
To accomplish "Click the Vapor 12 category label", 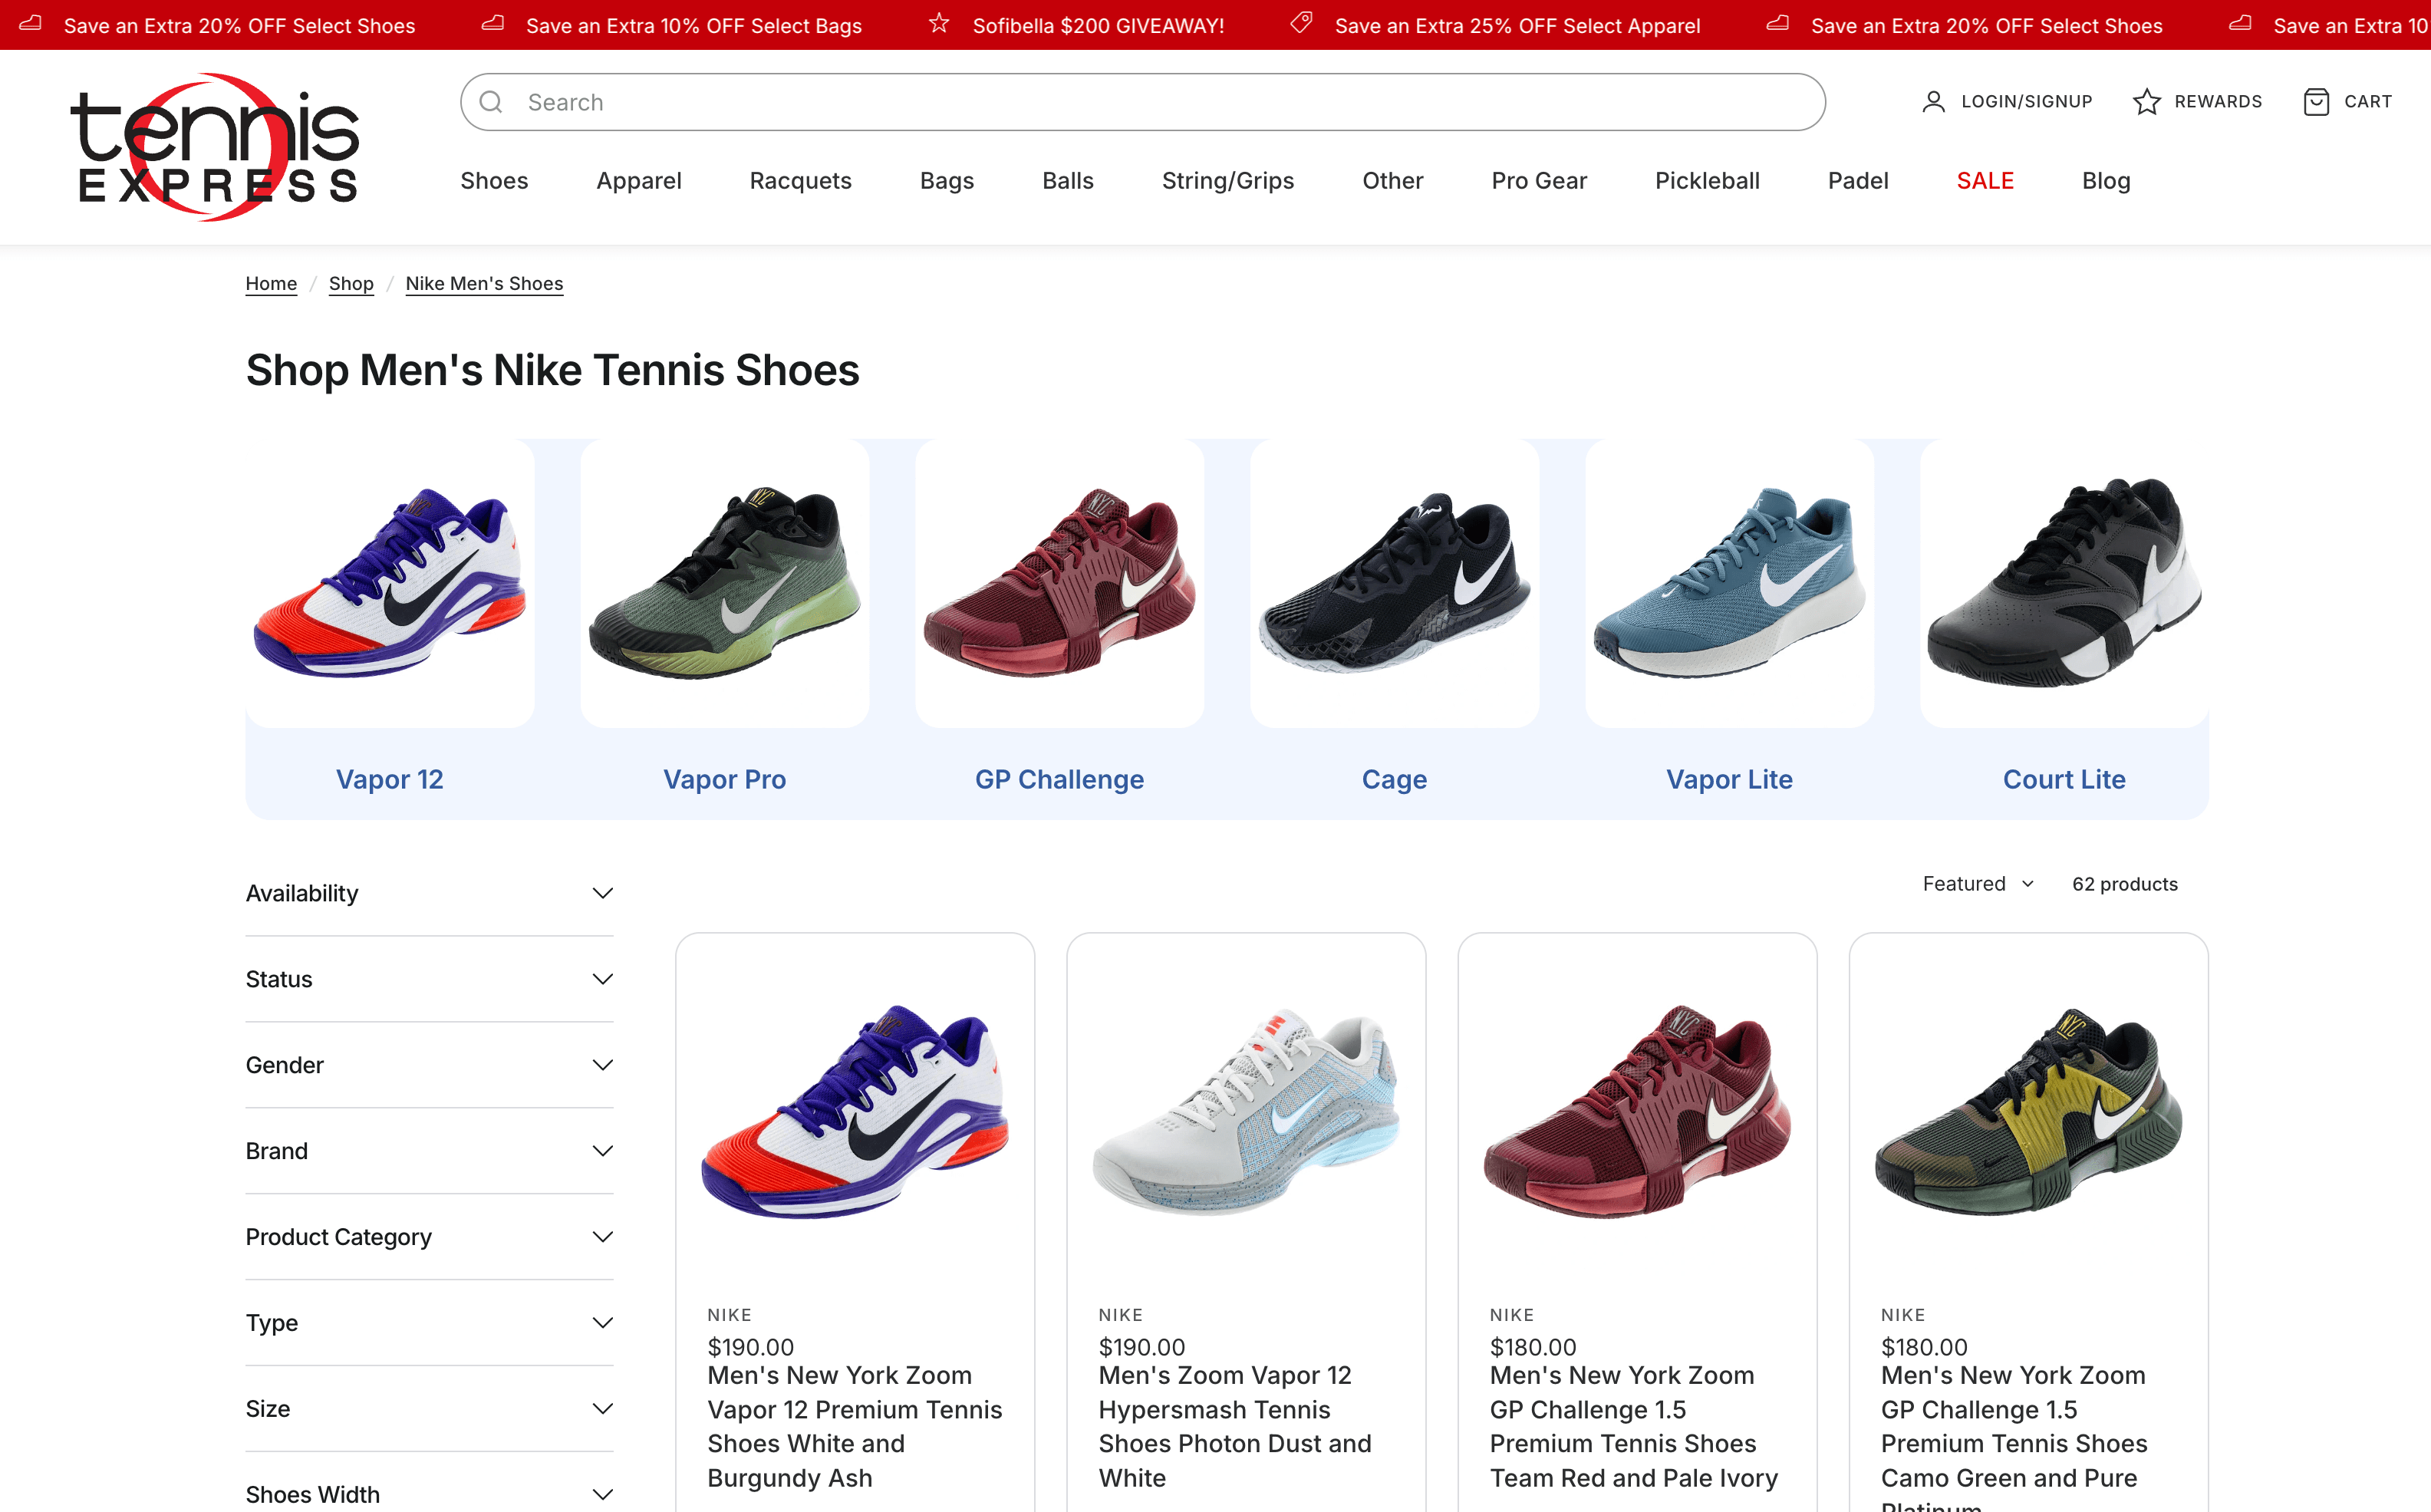I will coord(390,779).
